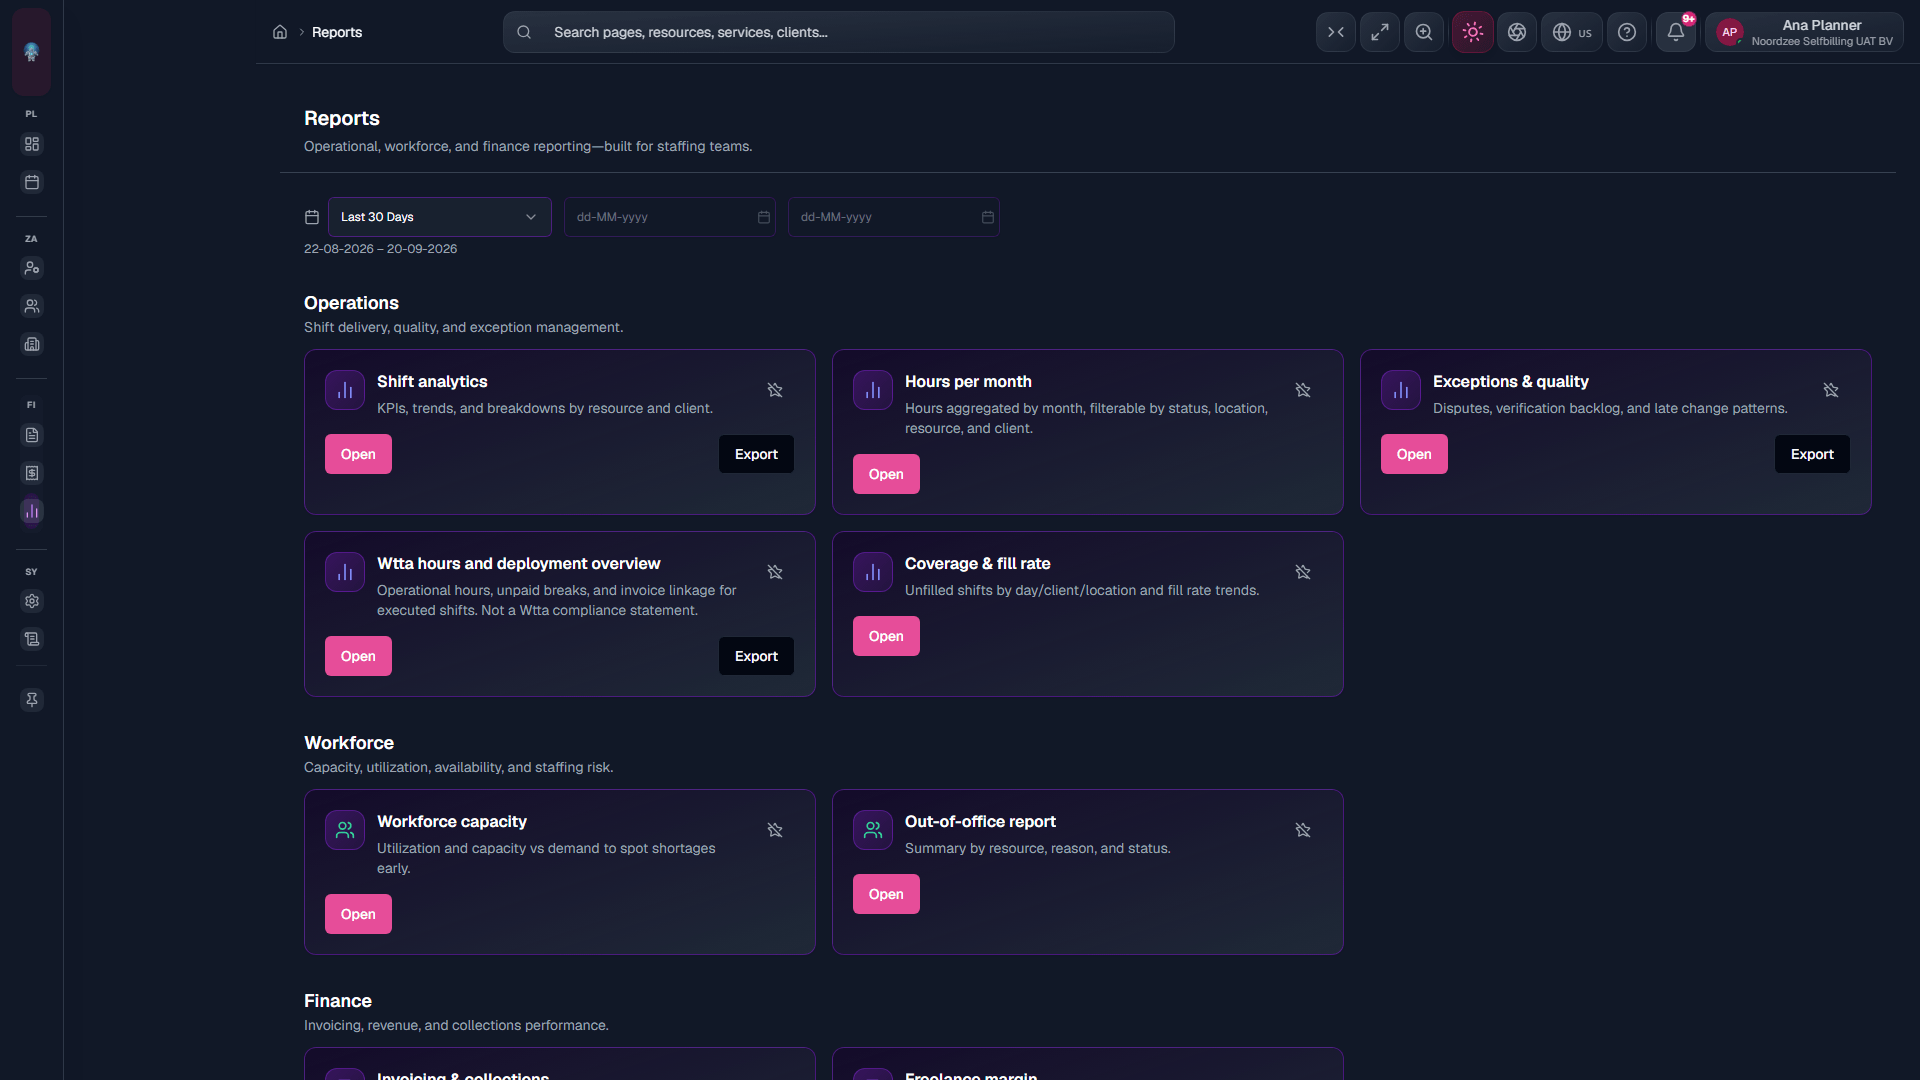Pin the Exceptions & quality report

click(x=1831, y=390)
